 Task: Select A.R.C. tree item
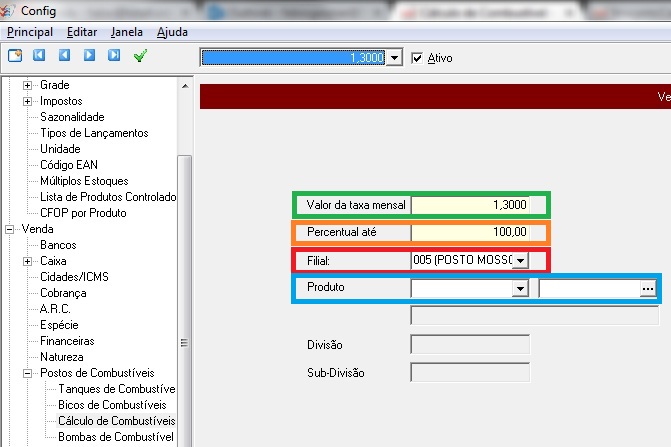(55, 309)
